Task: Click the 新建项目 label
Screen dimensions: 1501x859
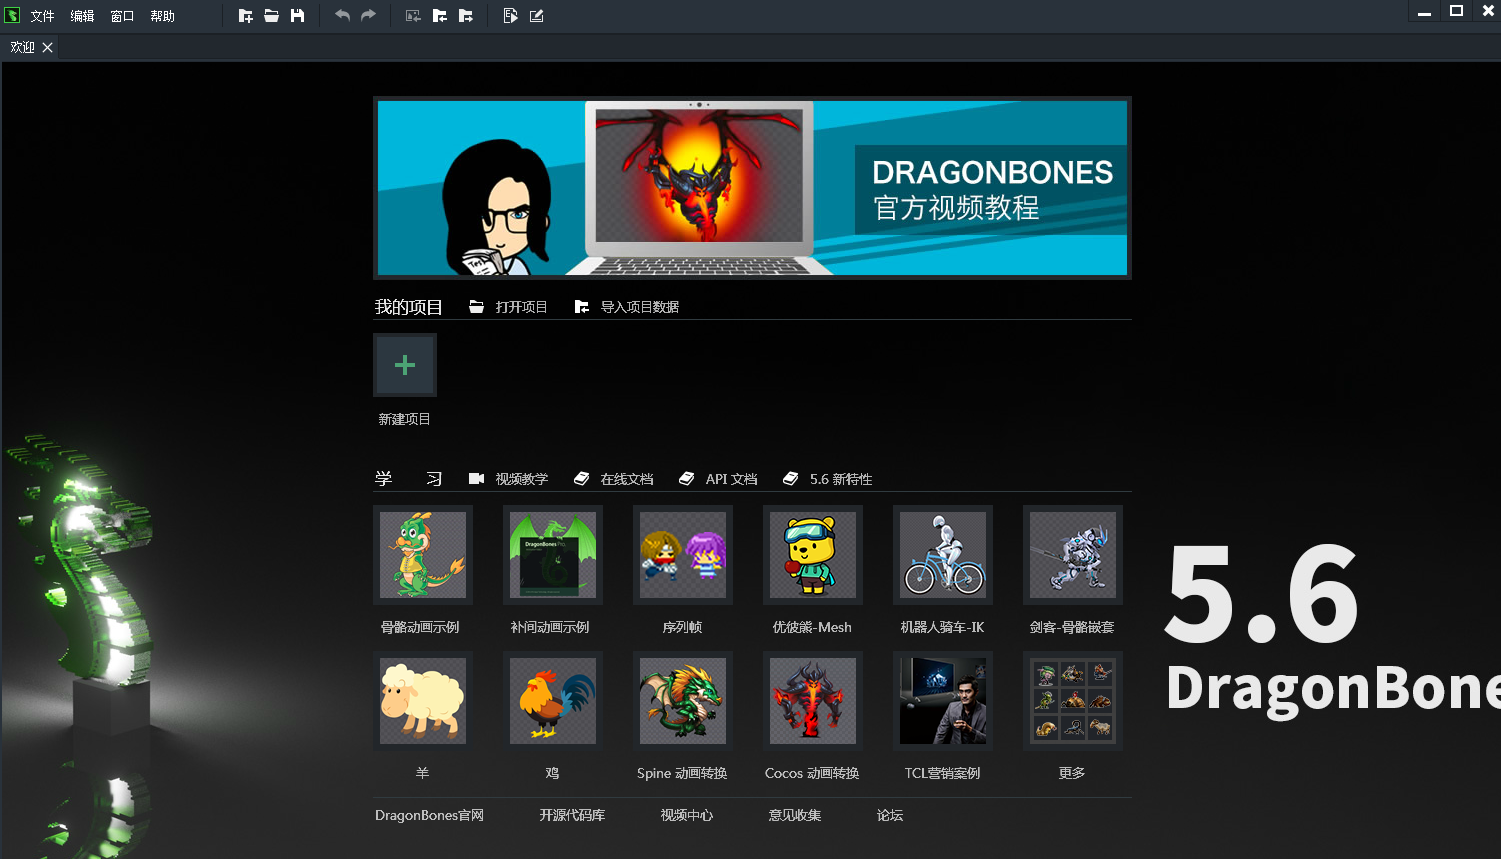Action: (405, 419)
